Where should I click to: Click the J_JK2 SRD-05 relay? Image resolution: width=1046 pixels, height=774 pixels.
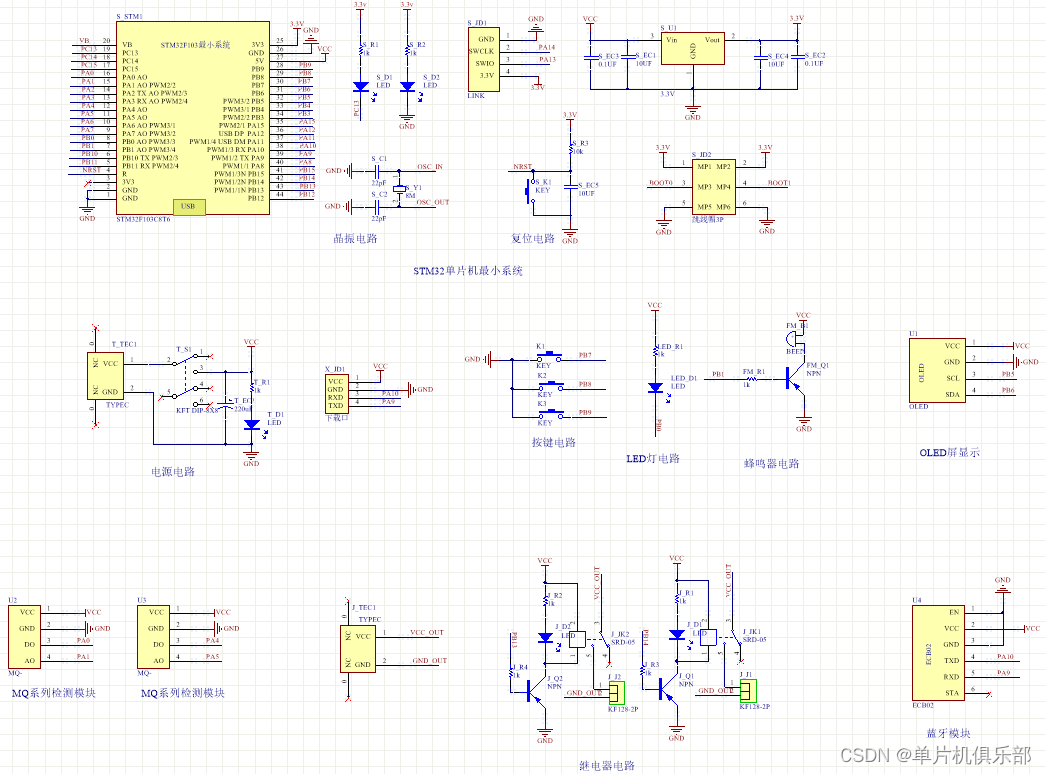point(589,641)
